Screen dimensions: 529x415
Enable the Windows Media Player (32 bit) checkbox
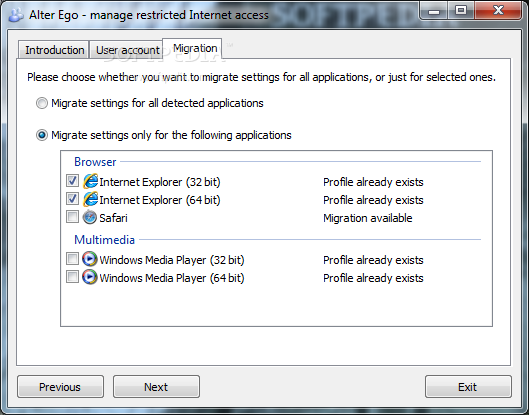click(x=72, y=259)
